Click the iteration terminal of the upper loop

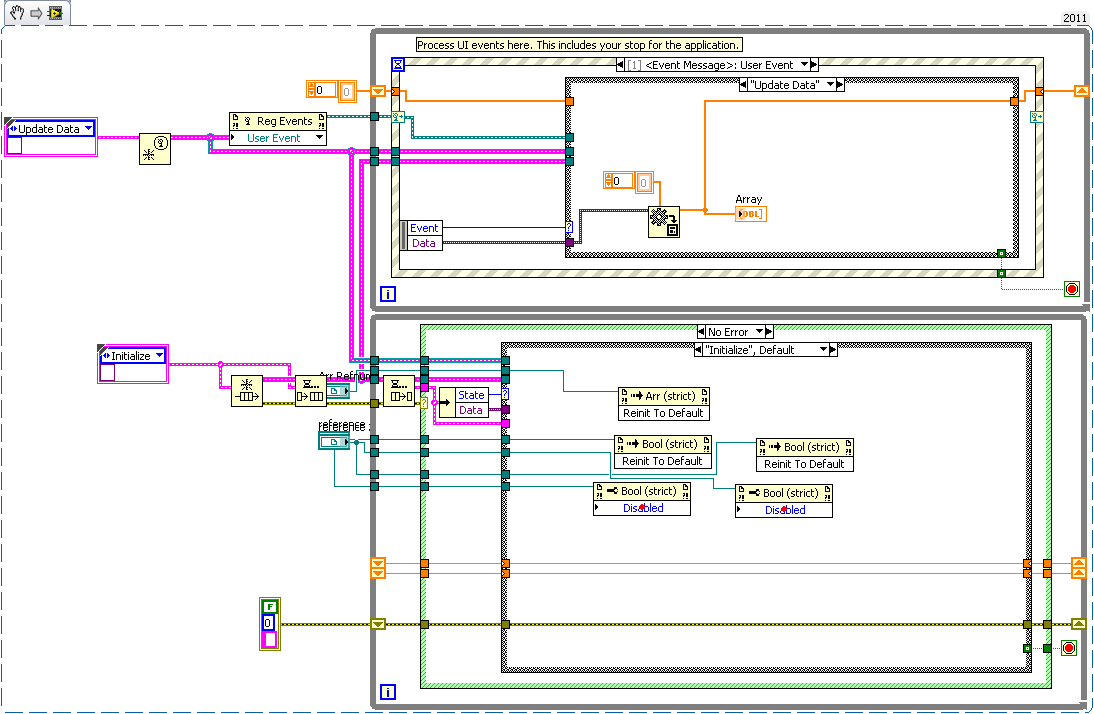pos(388,294)
